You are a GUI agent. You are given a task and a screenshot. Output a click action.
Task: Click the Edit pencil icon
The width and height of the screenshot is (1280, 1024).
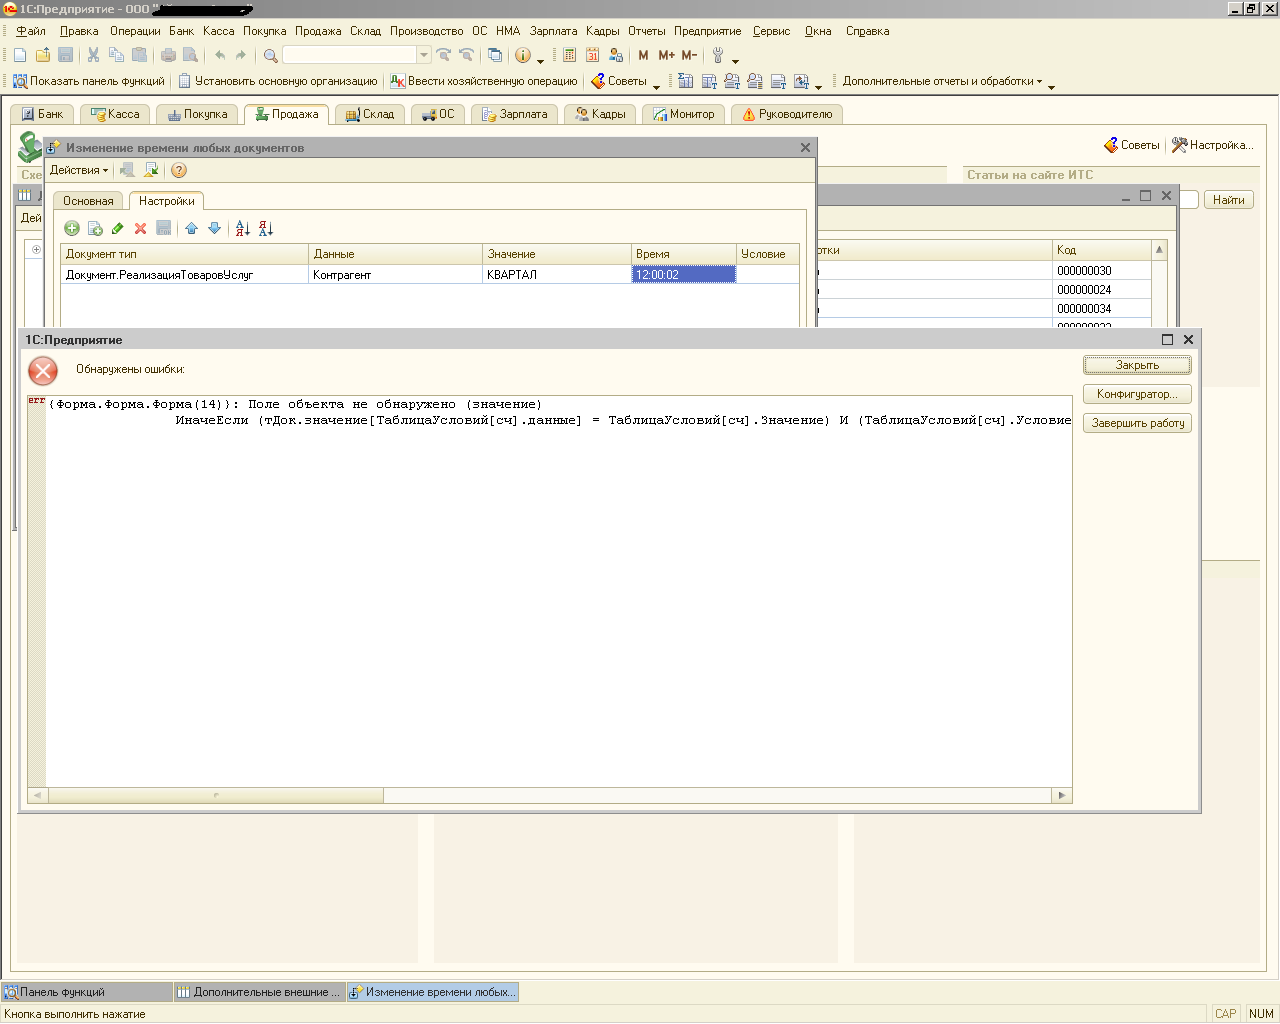pos(118,229)
